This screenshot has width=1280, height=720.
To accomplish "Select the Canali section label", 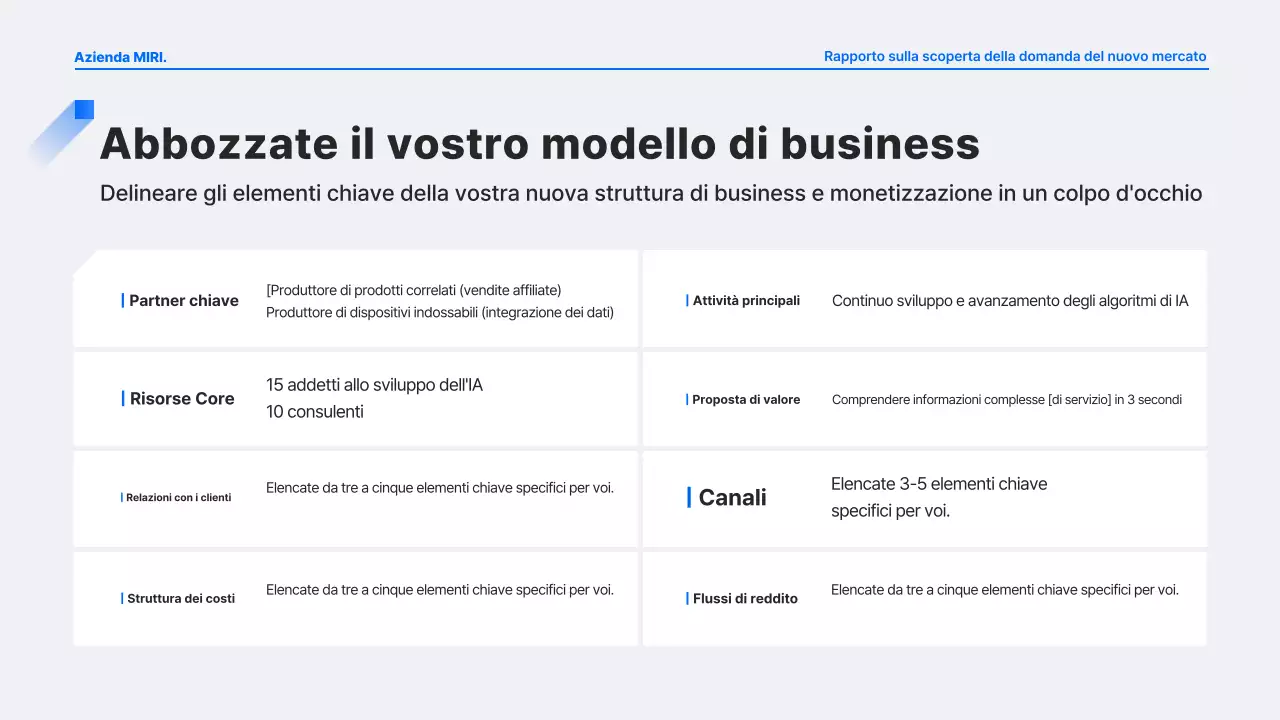I will [x=733, y=497].
